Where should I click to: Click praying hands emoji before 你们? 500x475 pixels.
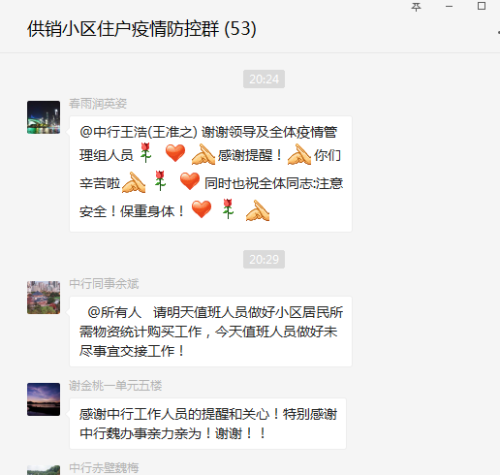299,154
